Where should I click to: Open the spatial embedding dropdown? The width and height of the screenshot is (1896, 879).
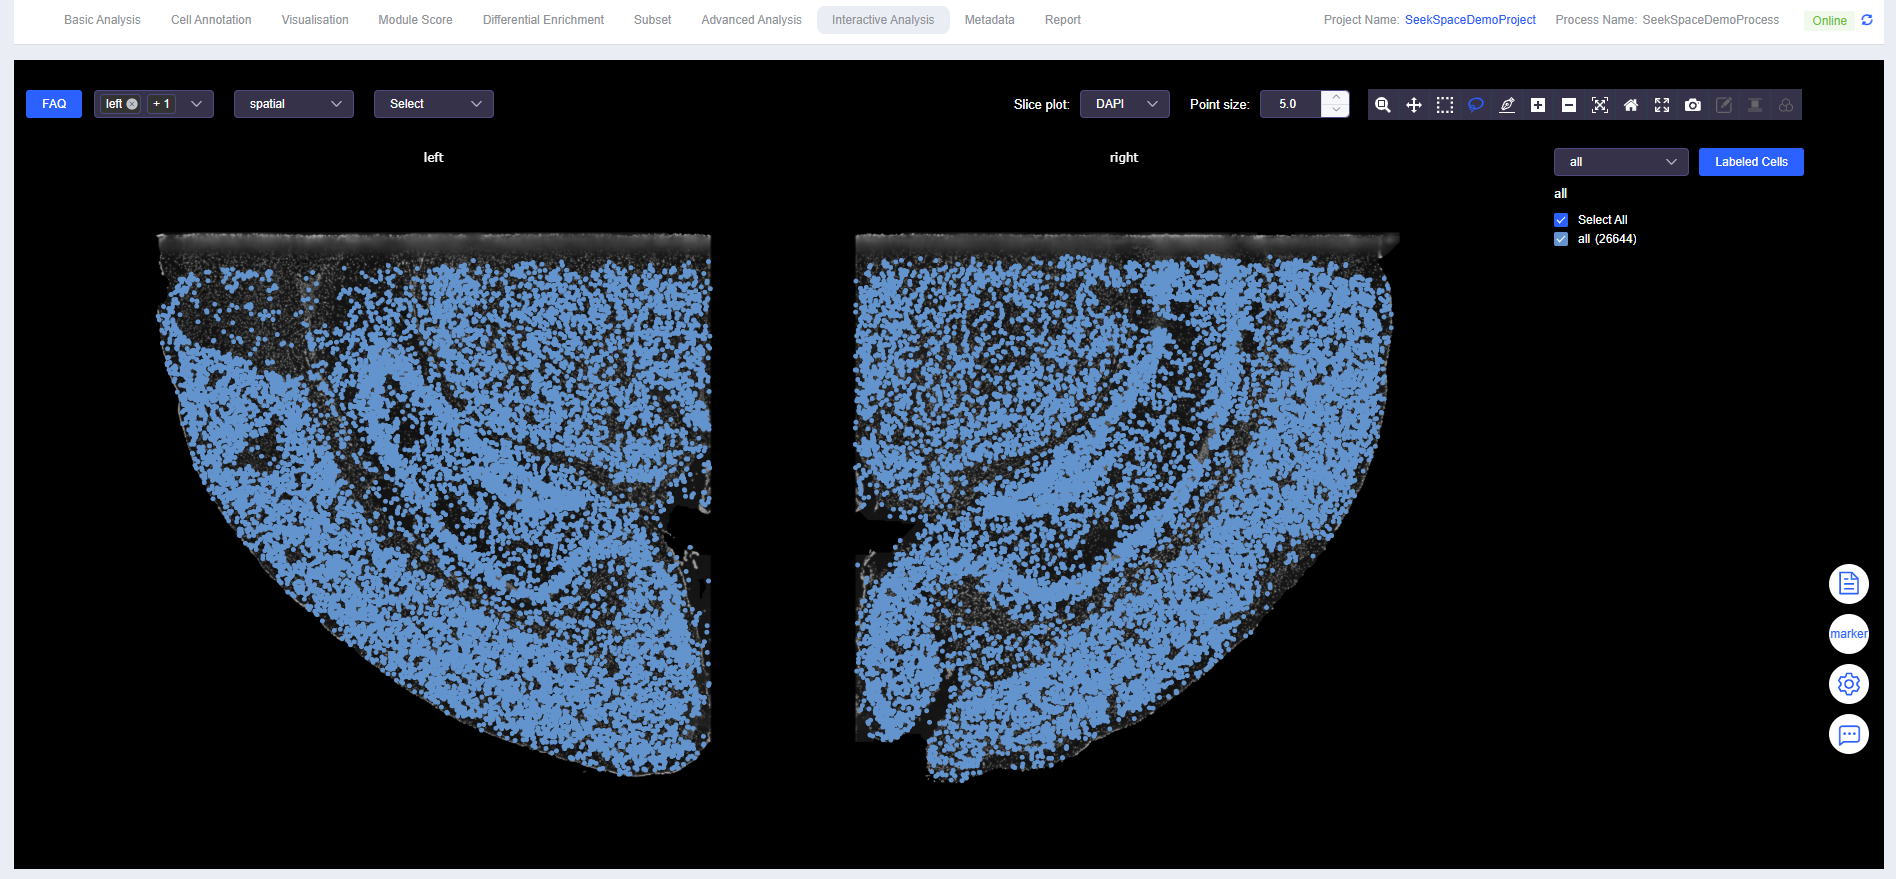click(294, 104)
